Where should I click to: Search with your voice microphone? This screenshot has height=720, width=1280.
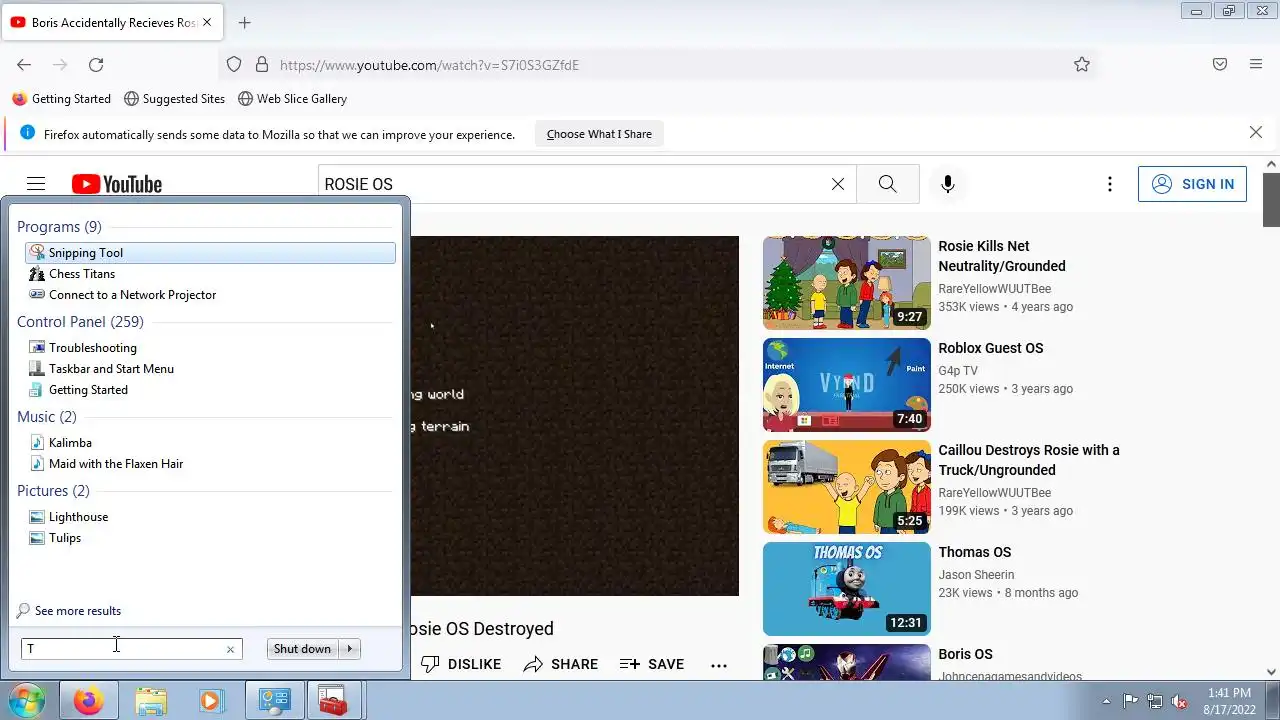coord(948,184)
